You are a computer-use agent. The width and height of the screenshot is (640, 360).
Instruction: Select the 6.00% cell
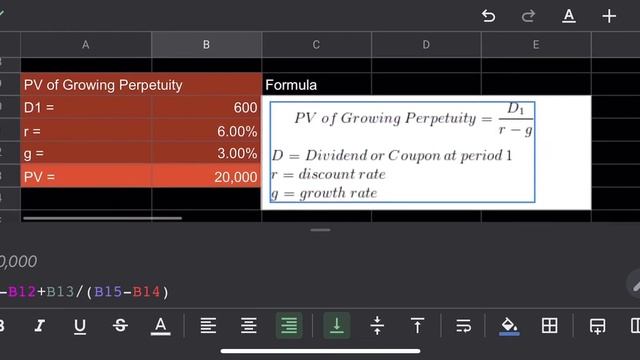(207, 131)
